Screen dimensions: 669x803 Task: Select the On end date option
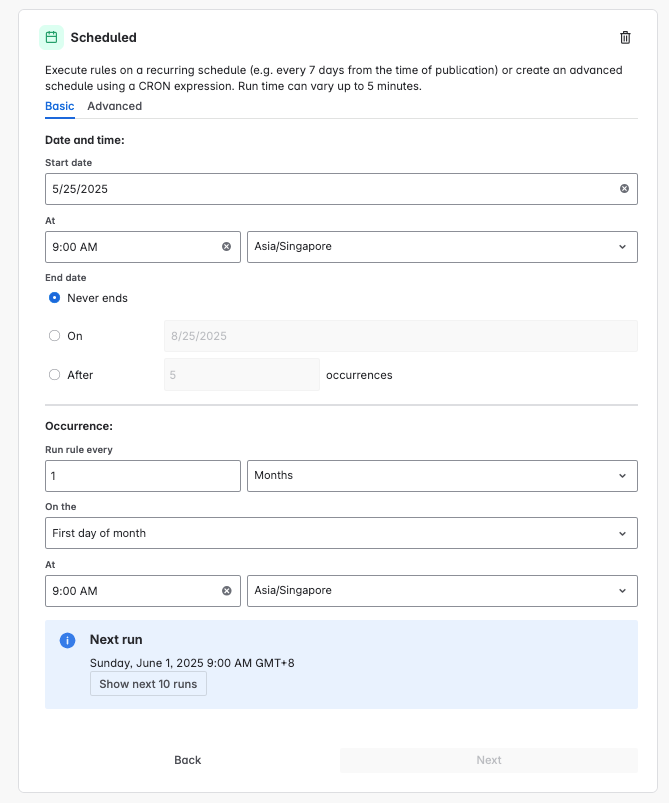click(x=55, y=336)
